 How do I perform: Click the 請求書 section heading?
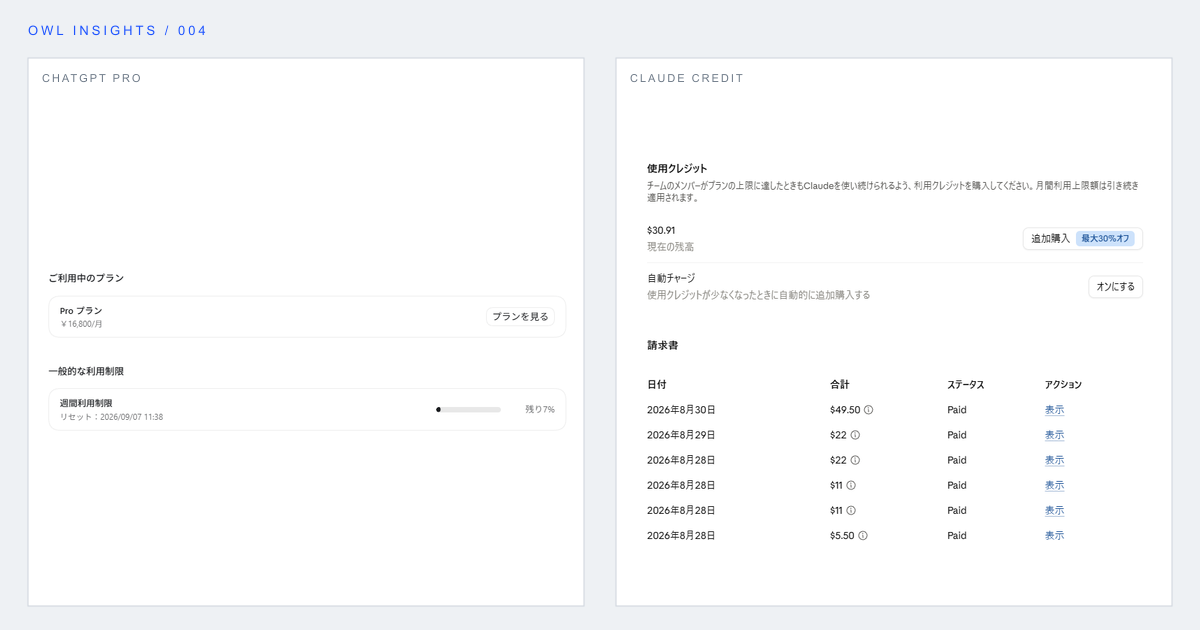pos(662,345)
